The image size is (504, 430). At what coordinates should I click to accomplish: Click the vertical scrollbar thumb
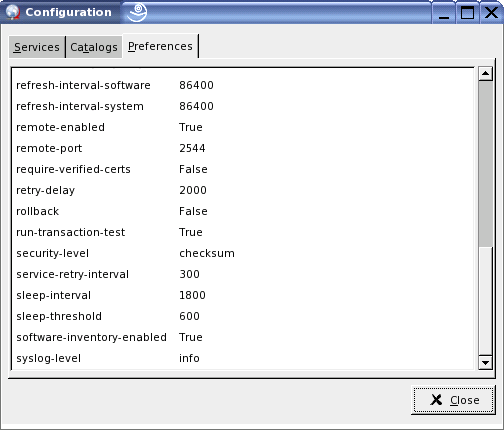(x=485, y=164)
